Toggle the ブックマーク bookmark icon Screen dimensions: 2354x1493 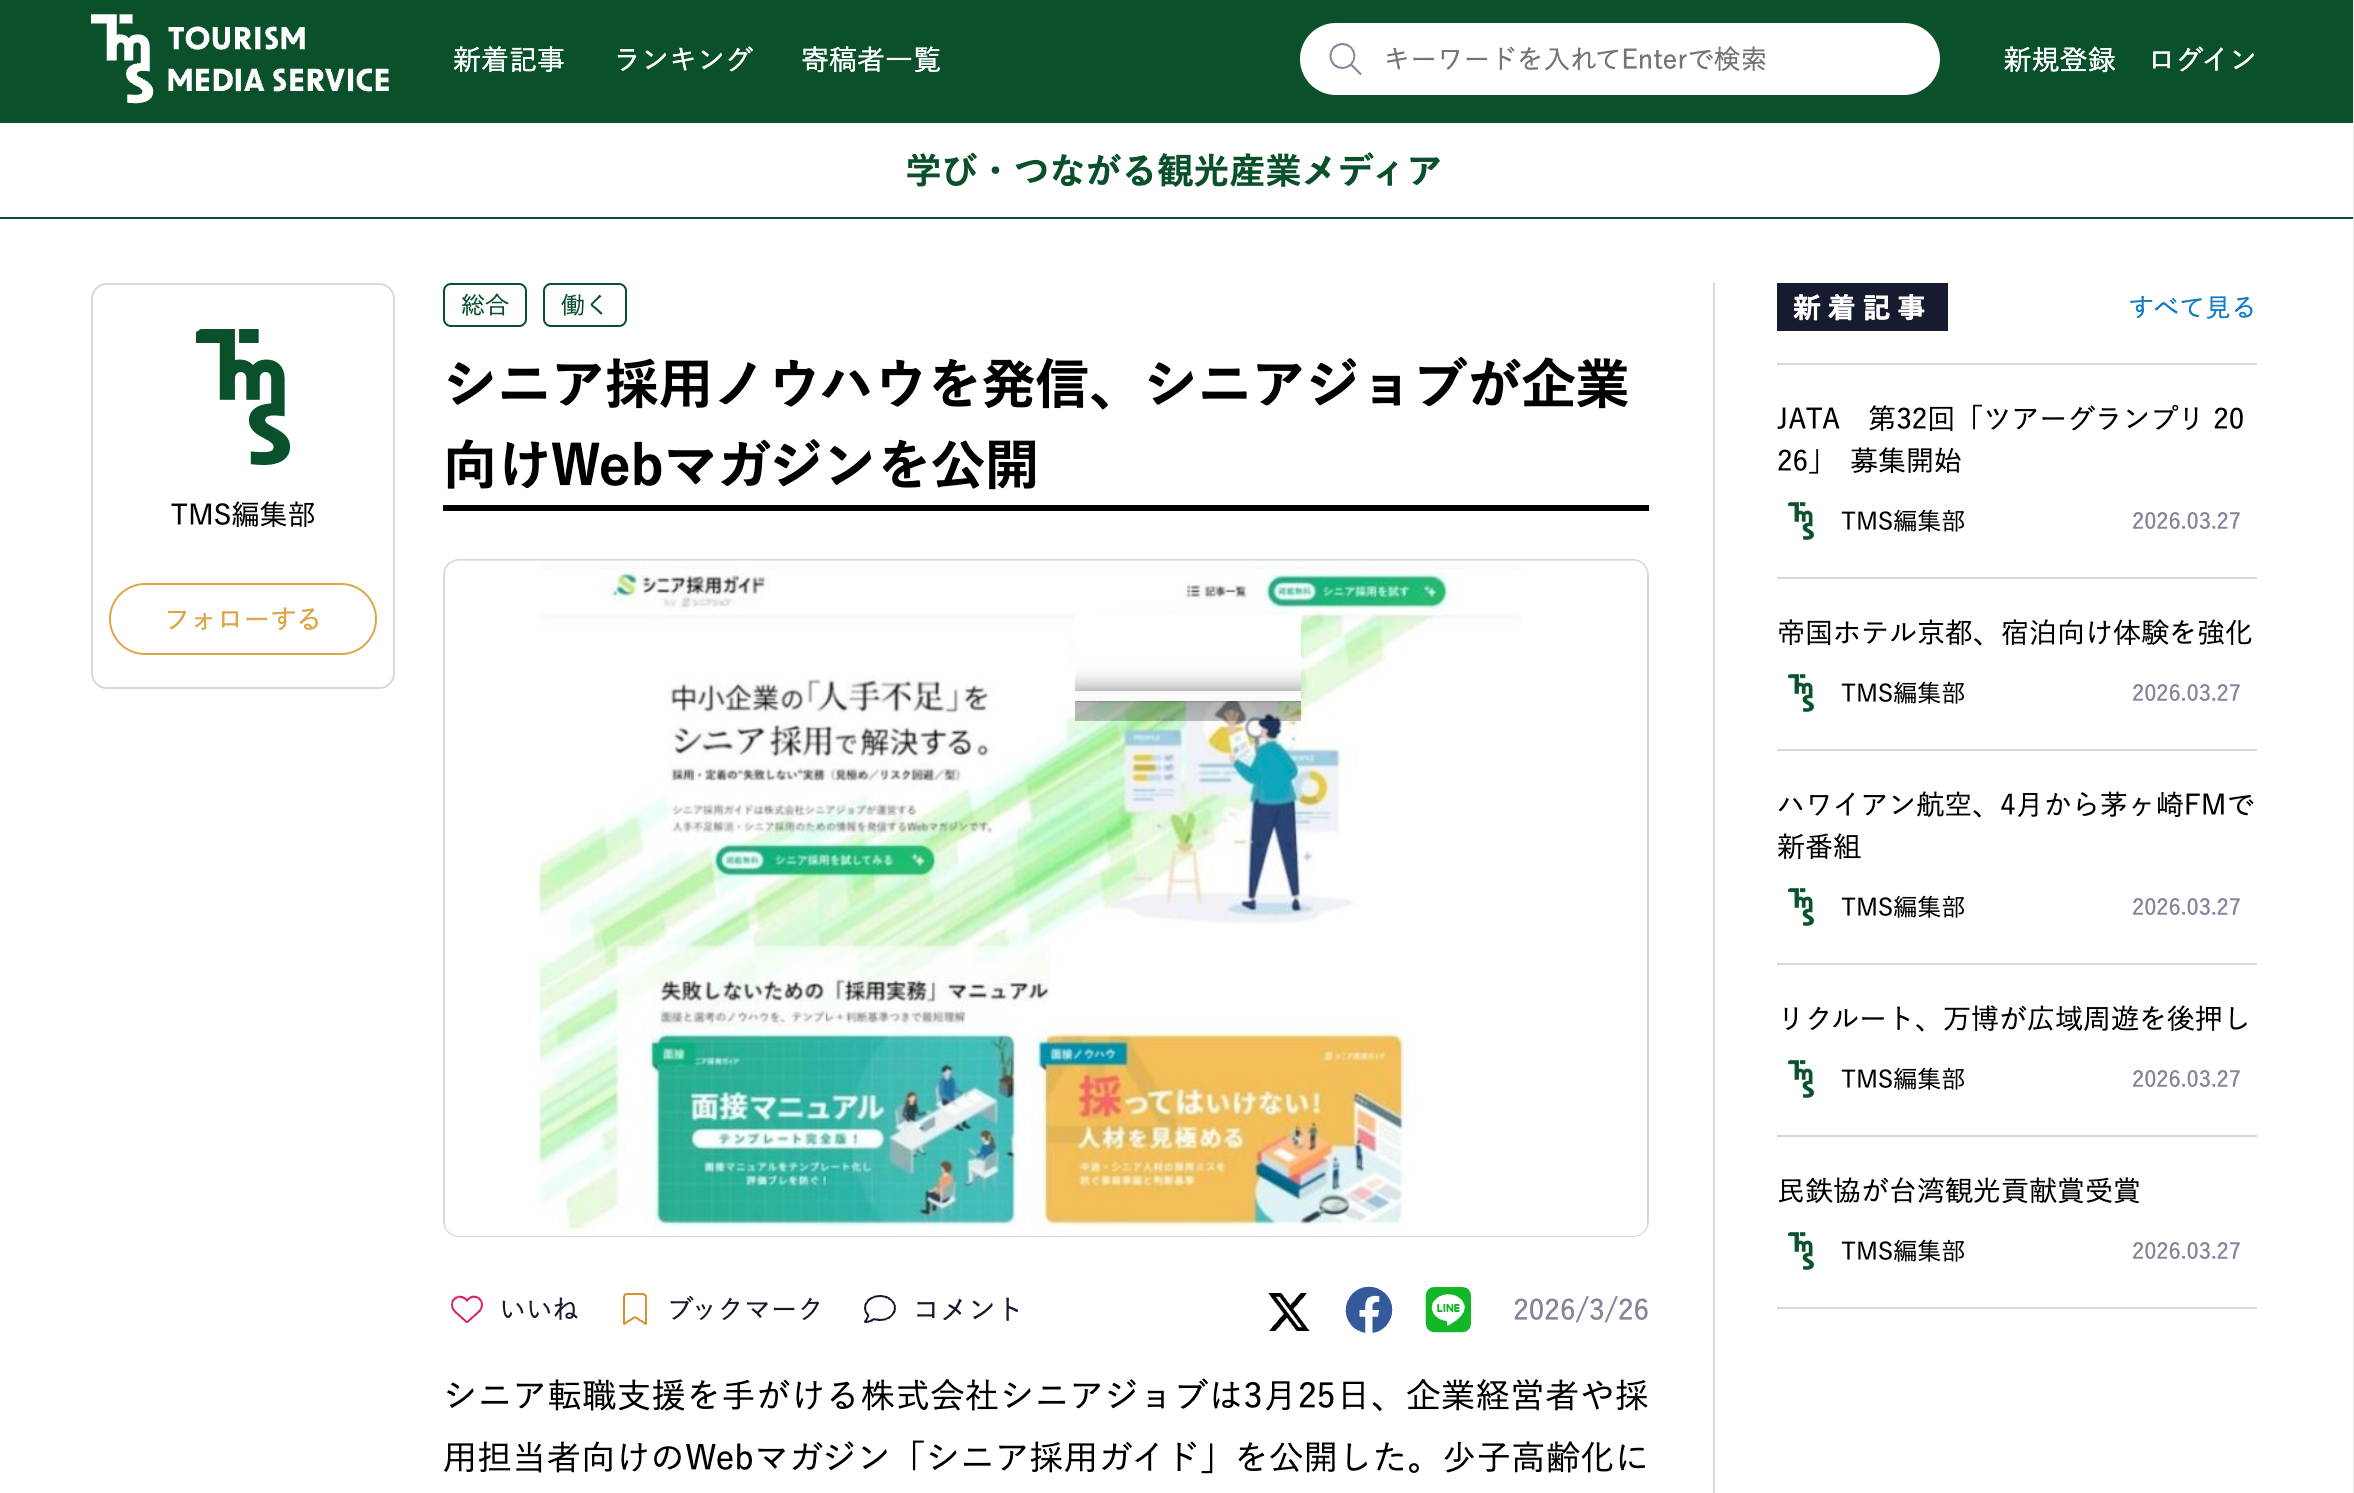click(x=634, y=1309)
